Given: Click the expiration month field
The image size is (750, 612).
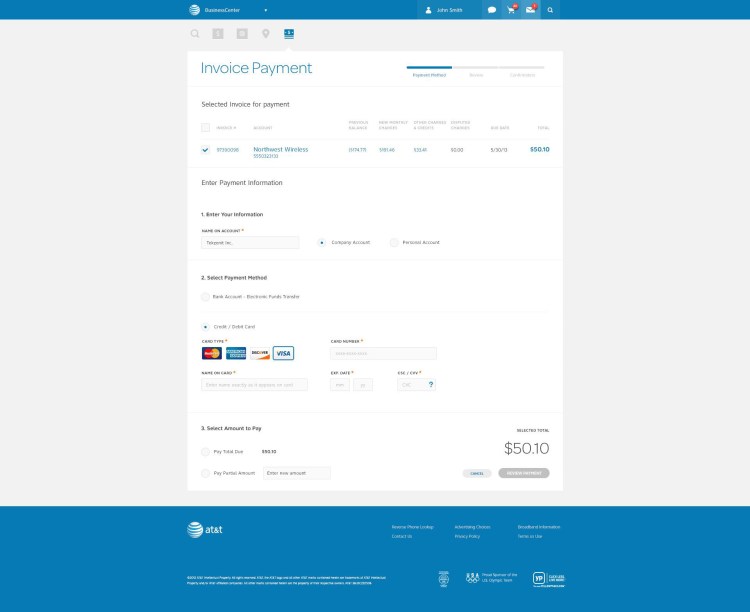Looking at the screenshot, I should tap(340, 385).
